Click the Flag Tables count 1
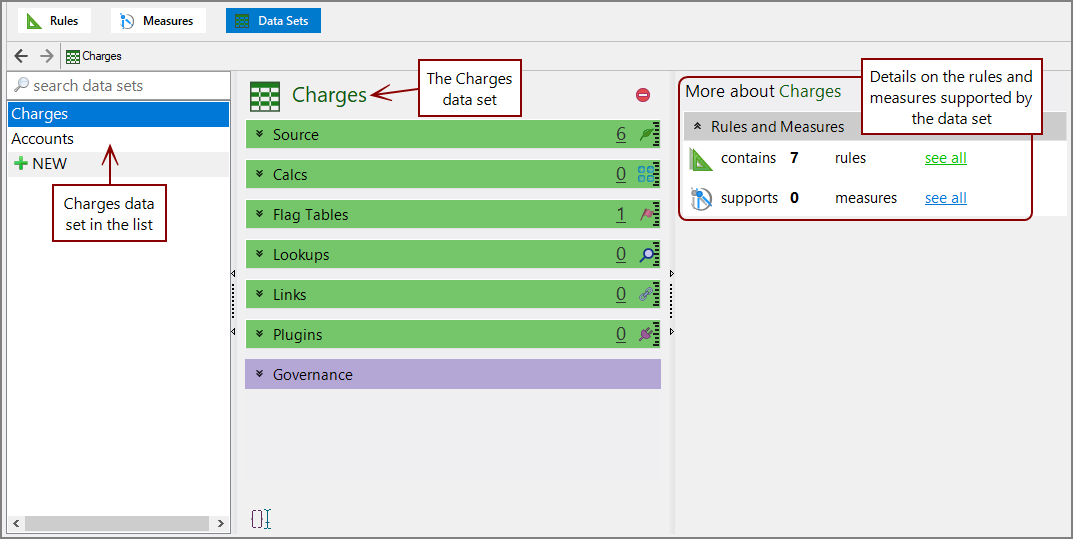Viewport: 1073px width, 539px height. [621, 215]
